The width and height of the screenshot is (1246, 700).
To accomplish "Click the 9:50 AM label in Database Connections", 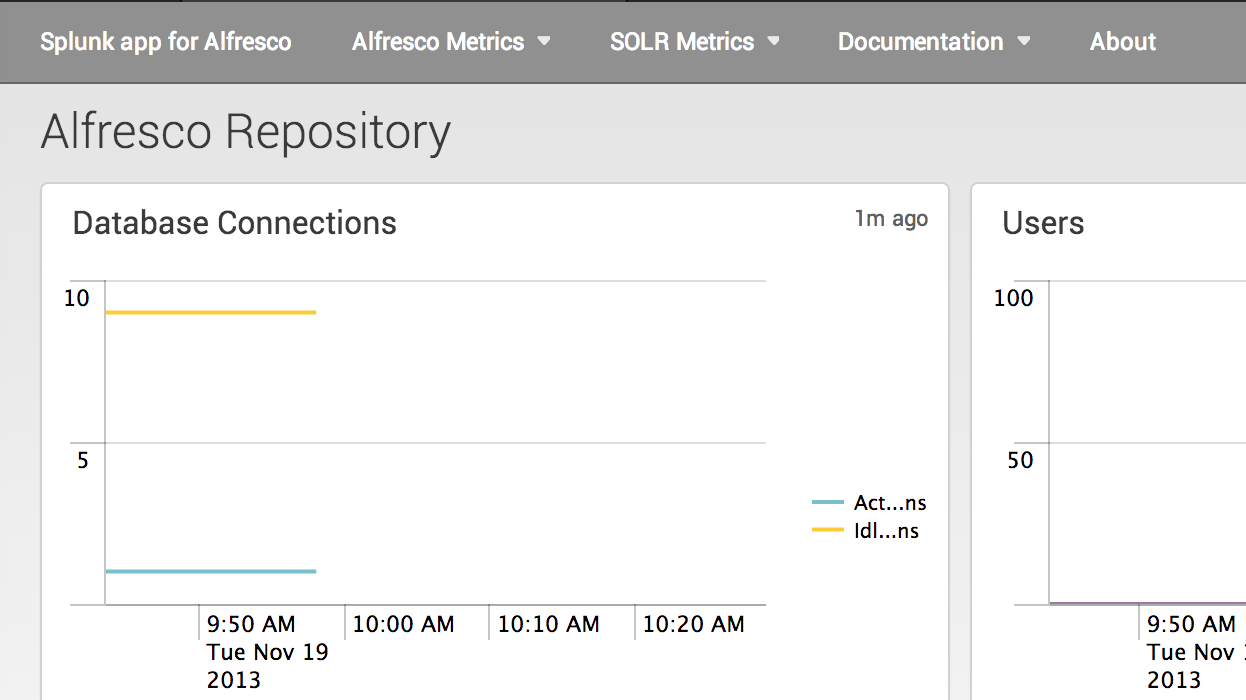I will click(x=251, y=625).
